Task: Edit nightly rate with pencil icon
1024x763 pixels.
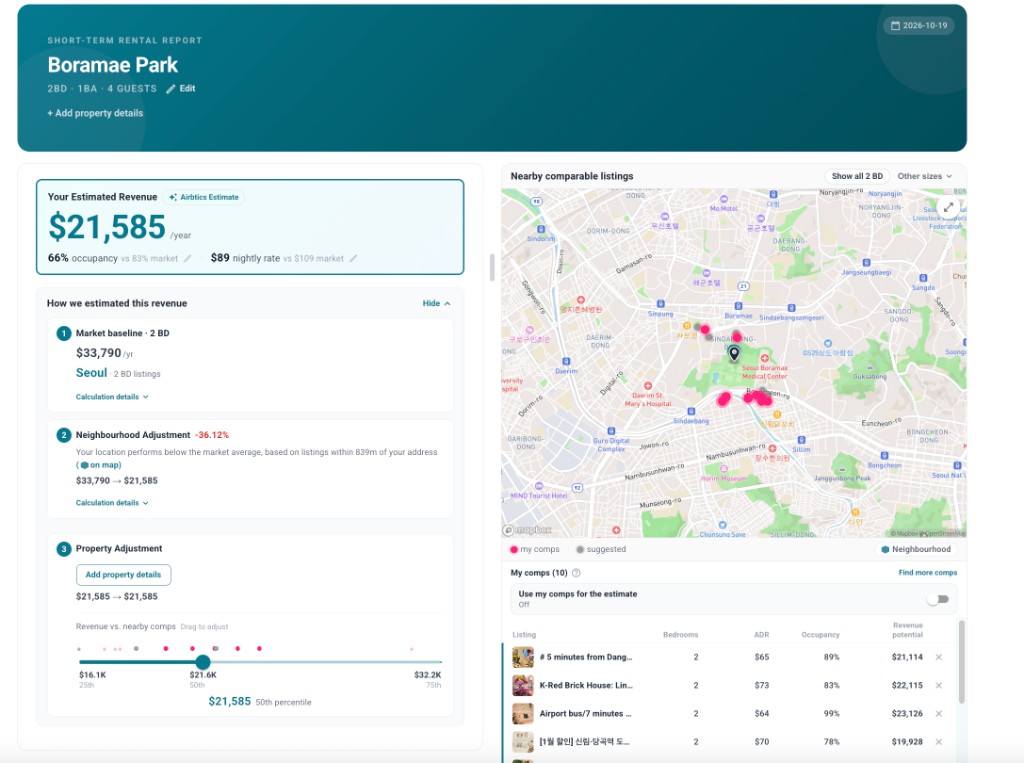Action: 353,259
